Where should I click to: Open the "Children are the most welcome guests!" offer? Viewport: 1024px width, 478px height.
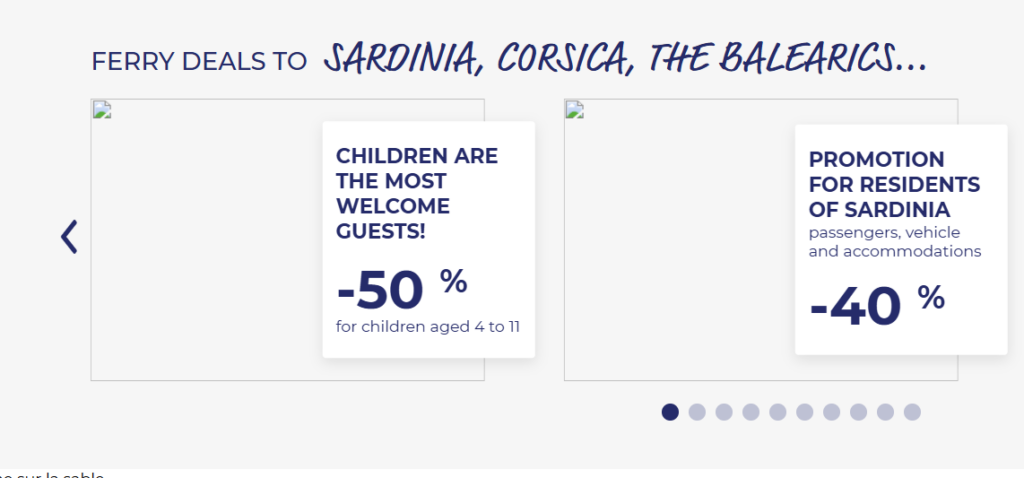(x=416, y=194)
